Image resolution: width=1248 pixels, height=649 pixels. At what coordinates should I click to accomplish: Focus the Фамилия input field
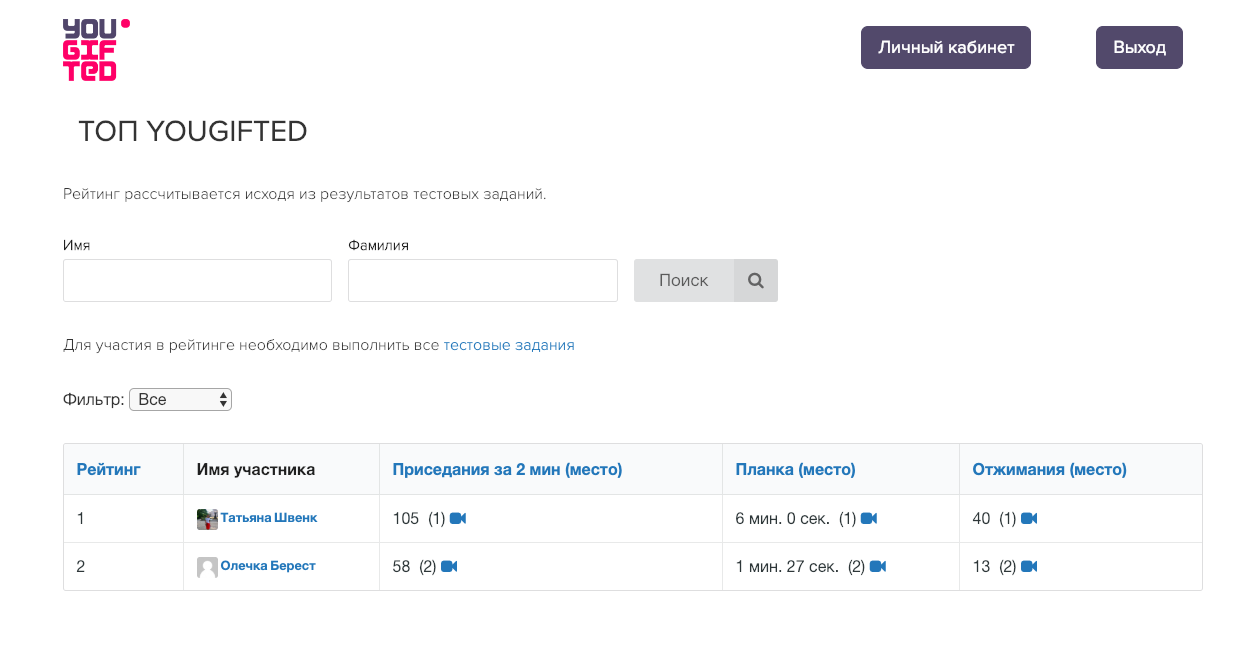coord(482,281)
